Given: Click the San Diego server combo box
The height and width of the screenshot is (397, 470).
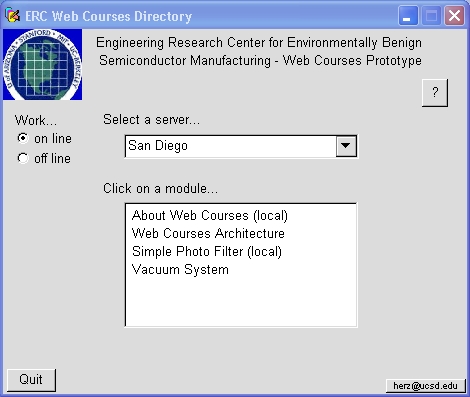Looking at the screenshot, I should click(241, 146).
